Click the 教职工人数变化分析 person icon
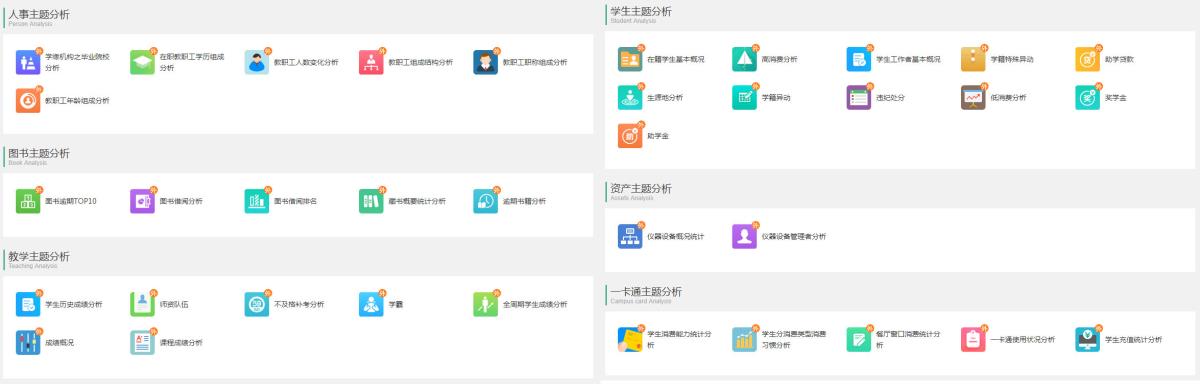 [x=257, y=62]
